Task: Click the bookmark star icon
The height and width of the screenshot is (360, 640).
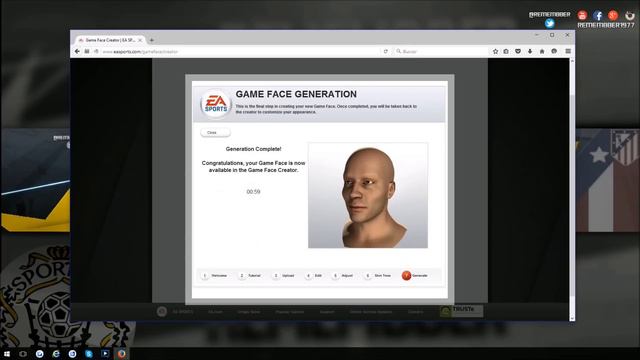Action: (x=495, y=51)
